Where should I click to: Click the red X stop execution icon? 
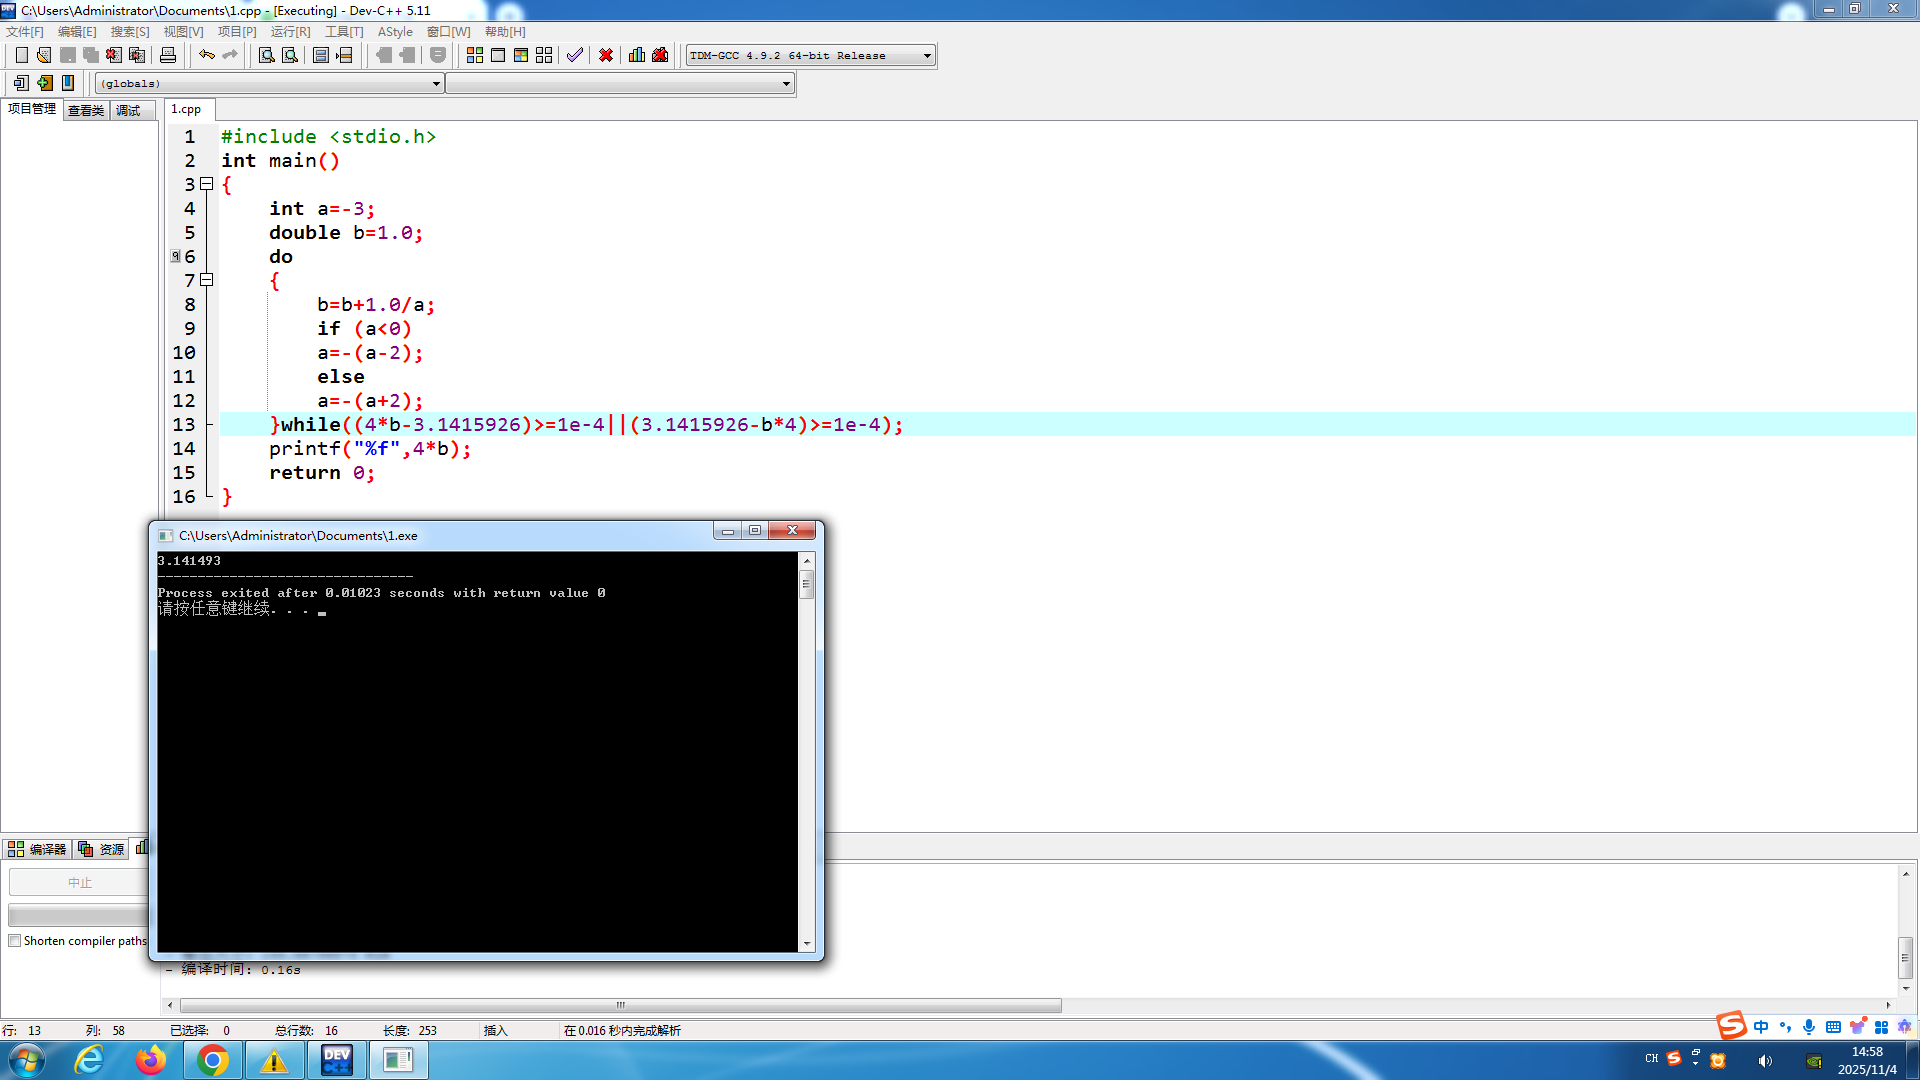[606, 55]
